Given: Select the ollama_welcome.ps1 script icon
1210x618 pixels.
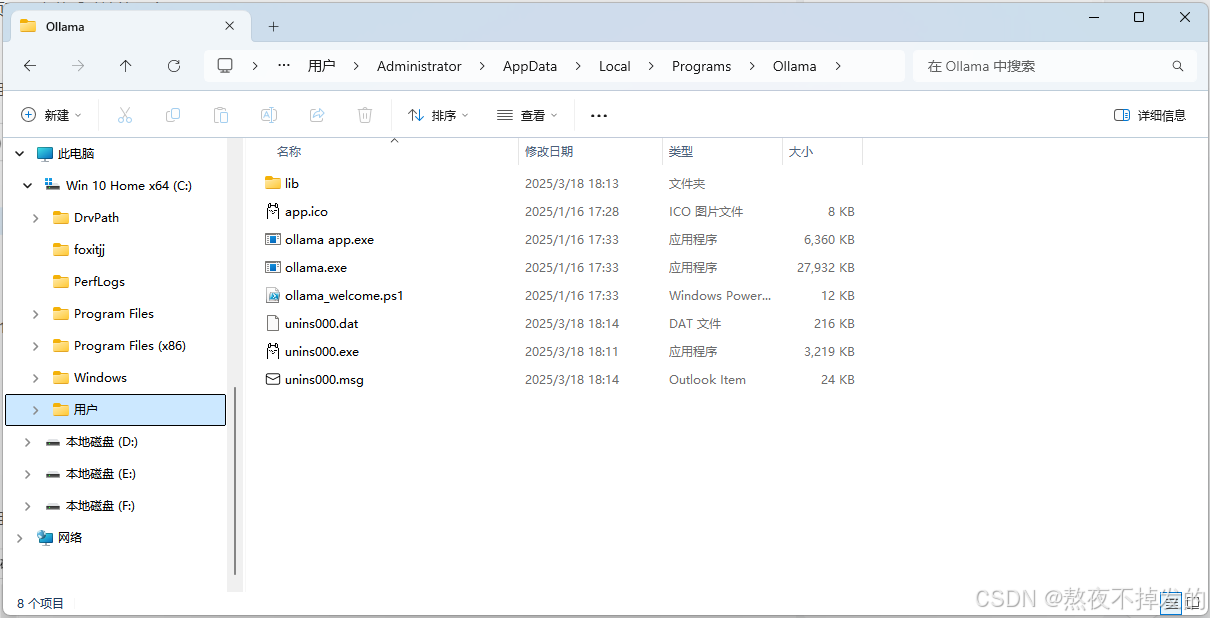Looking at the screenshot, I should click(273, 295).
